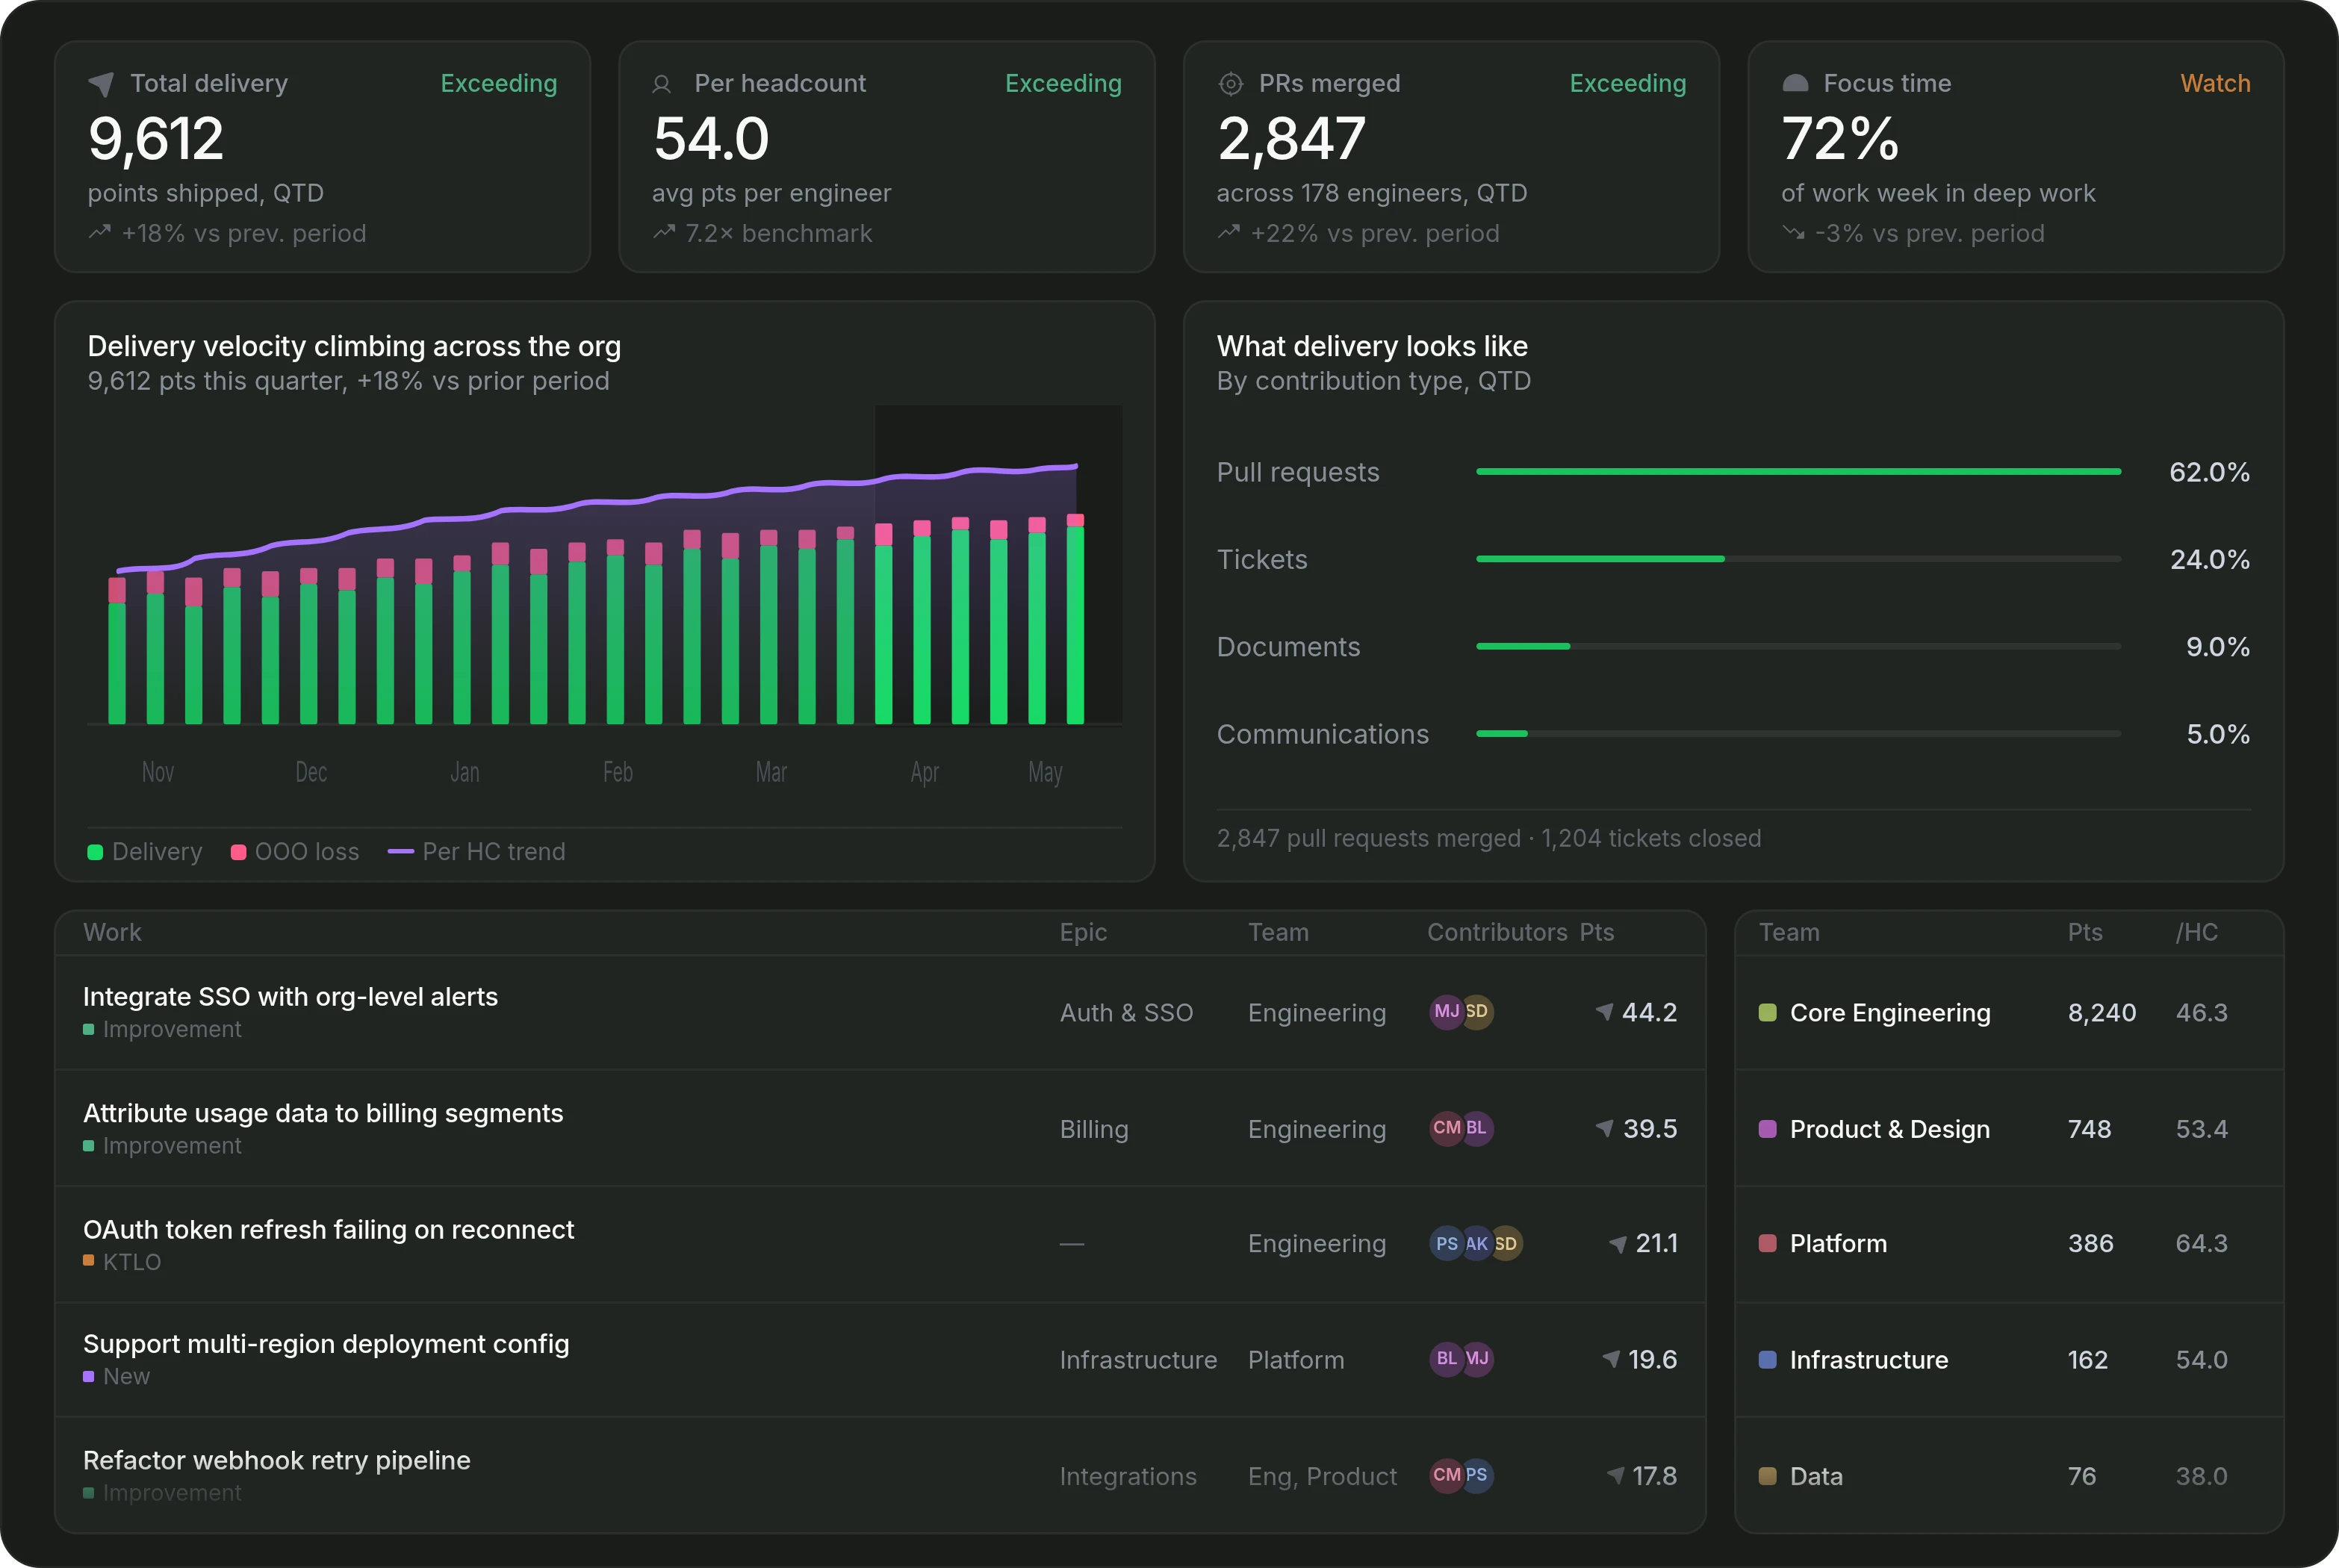2339x1568 pixels.
Task: Click the Total delivery paper-plane icon
Action: pos(101,84)
